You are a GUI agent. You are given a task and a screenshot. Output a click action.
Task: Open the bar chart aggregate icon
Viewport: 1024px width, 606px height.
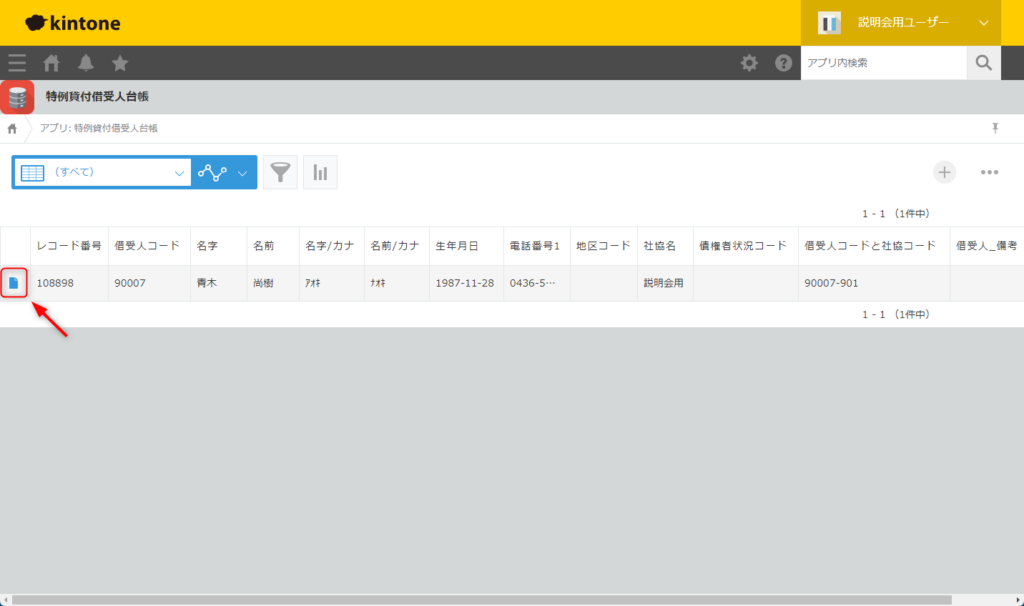coord(320,172)
